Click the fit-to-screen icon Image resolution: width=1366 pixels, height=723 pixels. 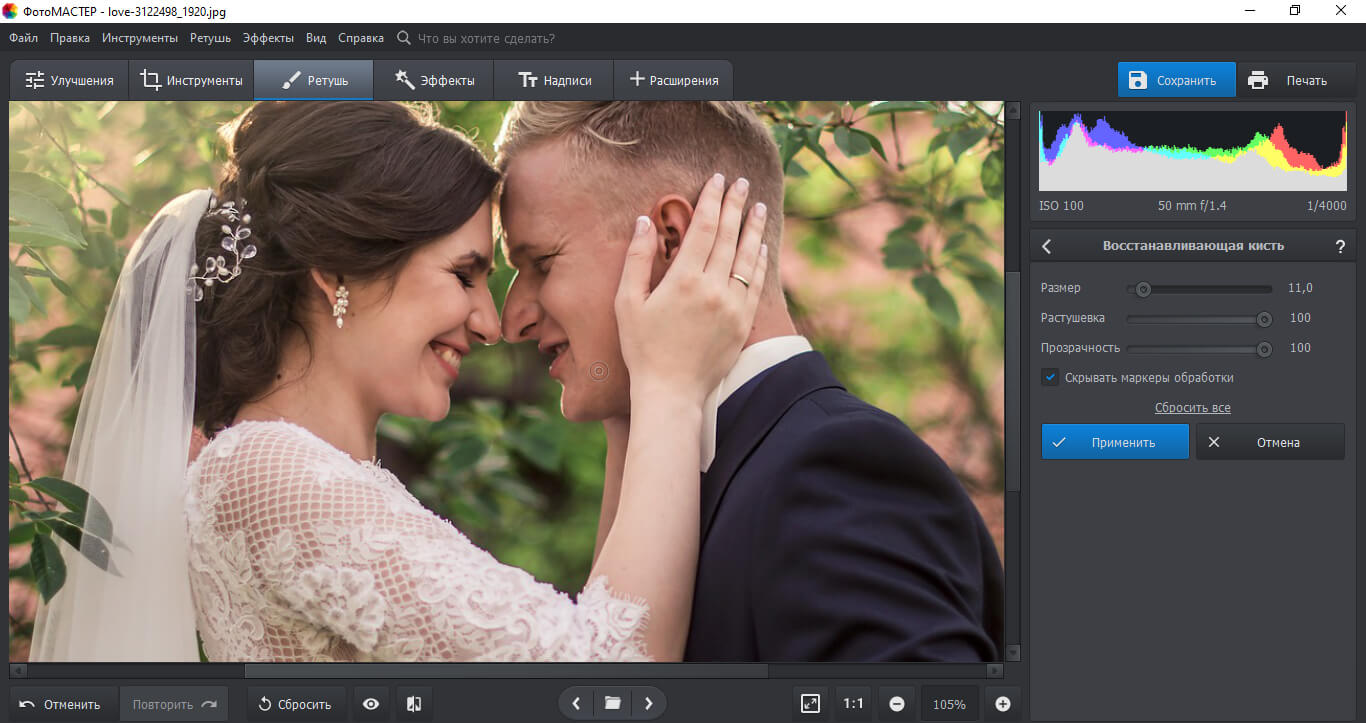(810, 704)
